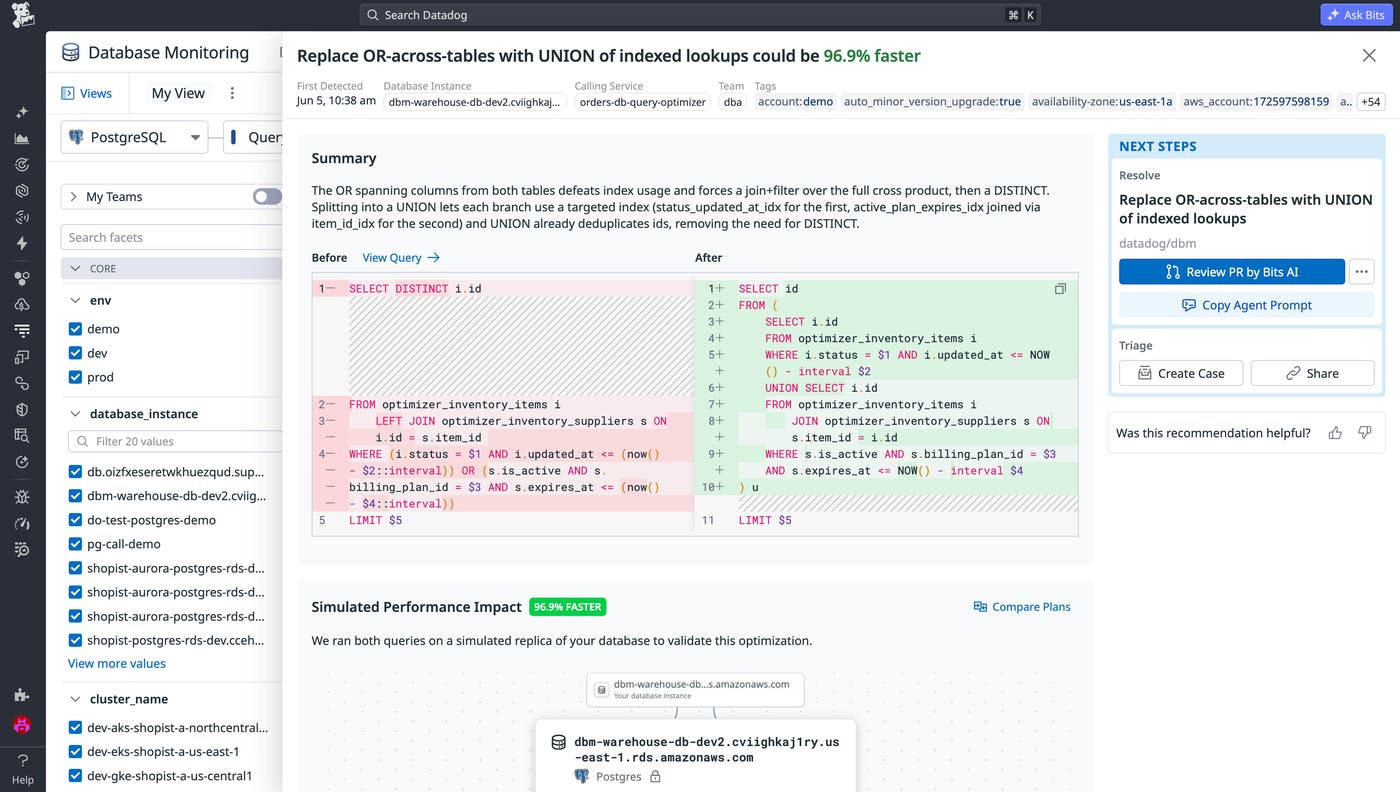Open the Views panel
This screenshot has width=1400, height=792.
(86, 93)
